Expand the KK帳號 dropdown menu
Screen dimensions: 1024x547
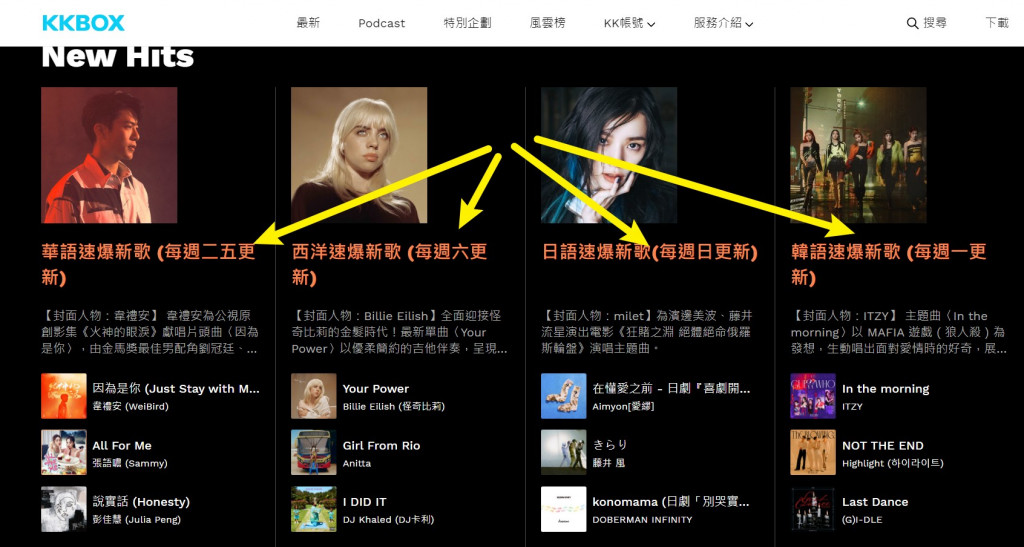pos(630,23)
